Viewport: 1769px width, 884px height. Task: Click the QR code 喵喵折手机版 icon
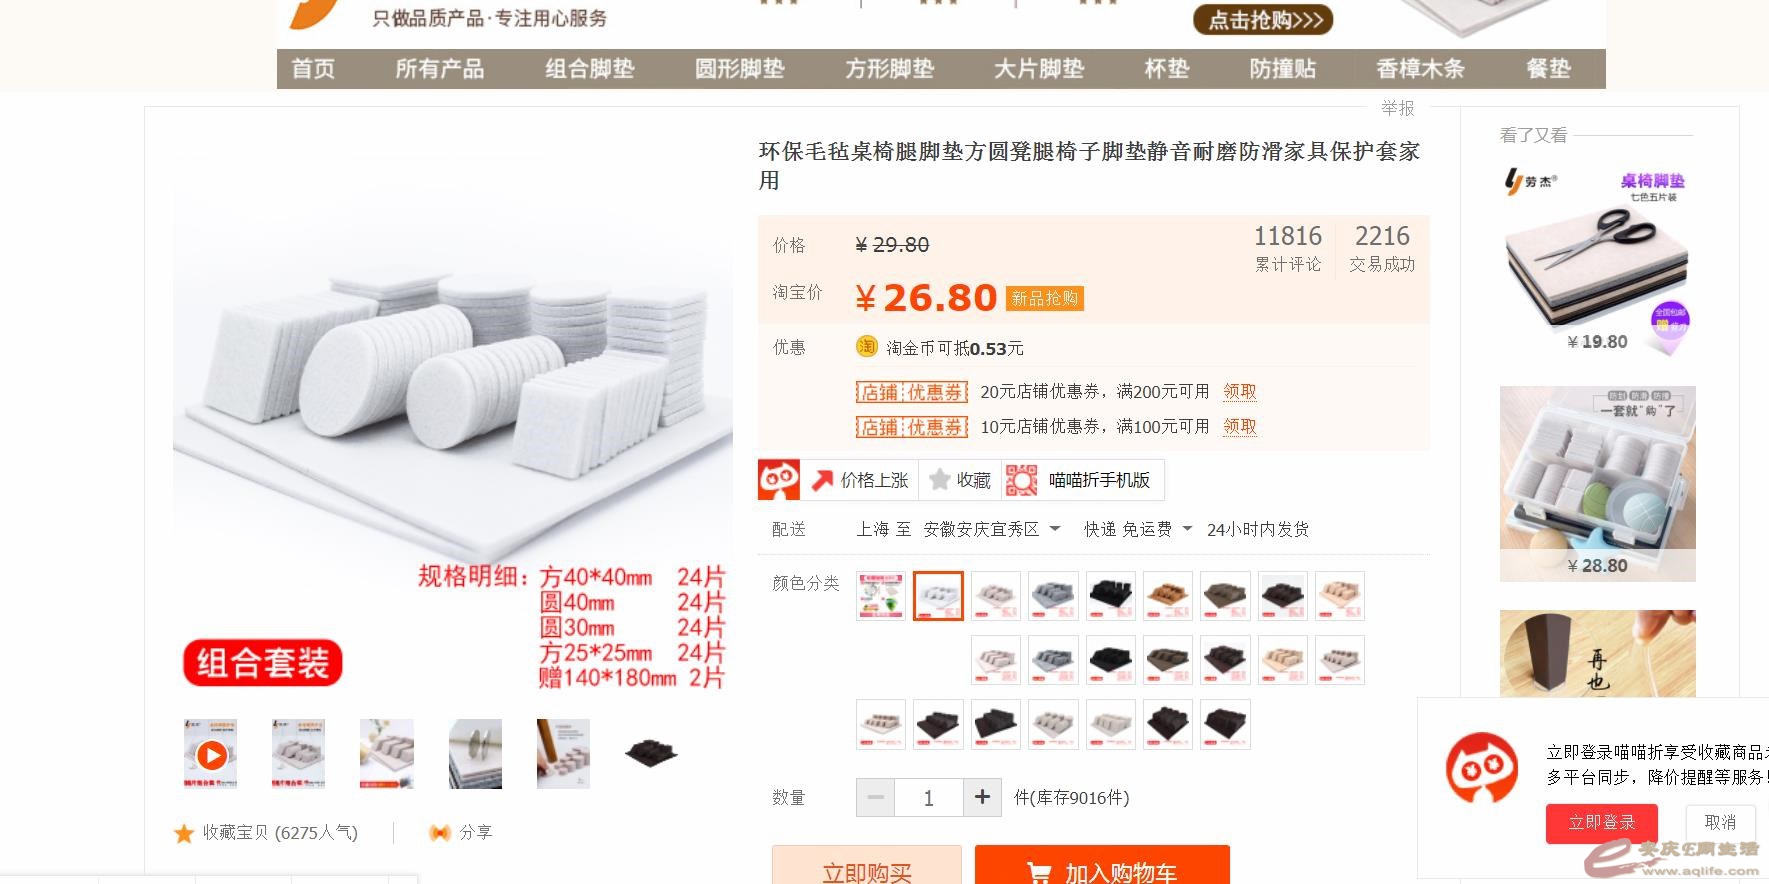tap(1021, 480)
